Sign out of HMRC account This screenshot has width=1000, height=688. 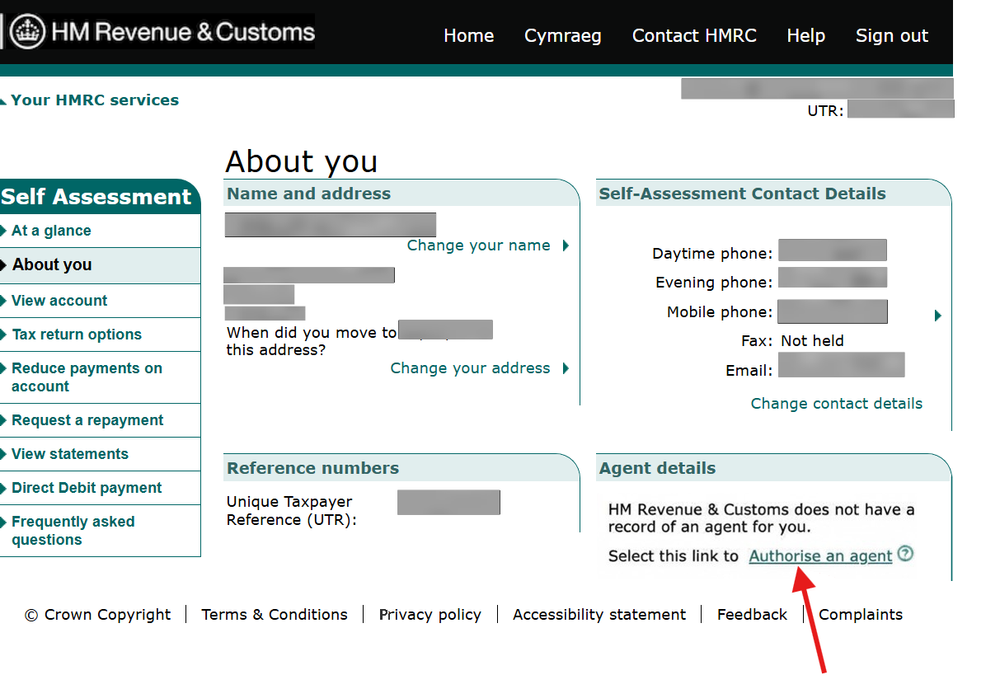pos(892,36)
